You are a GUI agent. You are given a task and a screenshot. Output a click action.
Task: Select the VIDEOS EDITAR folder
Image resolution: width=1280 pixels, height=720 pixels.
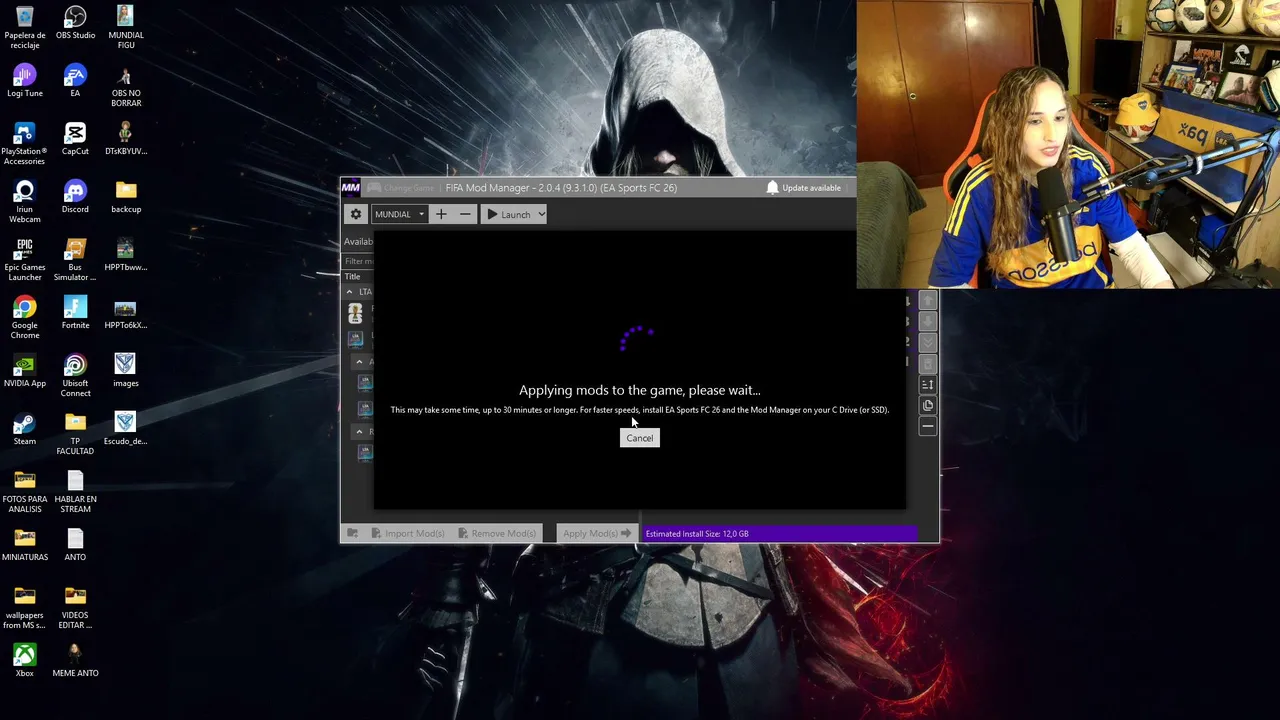(x=75, y=608)
